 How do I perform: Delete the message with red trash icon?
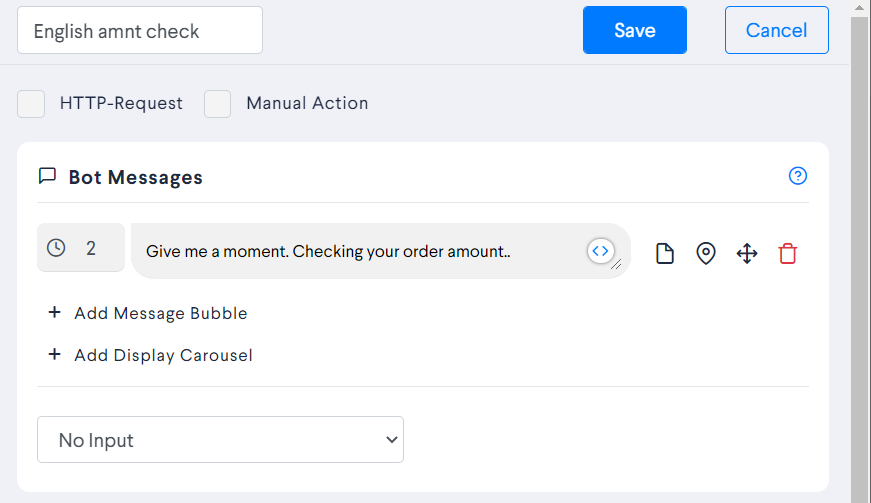[x=788, y=253]
